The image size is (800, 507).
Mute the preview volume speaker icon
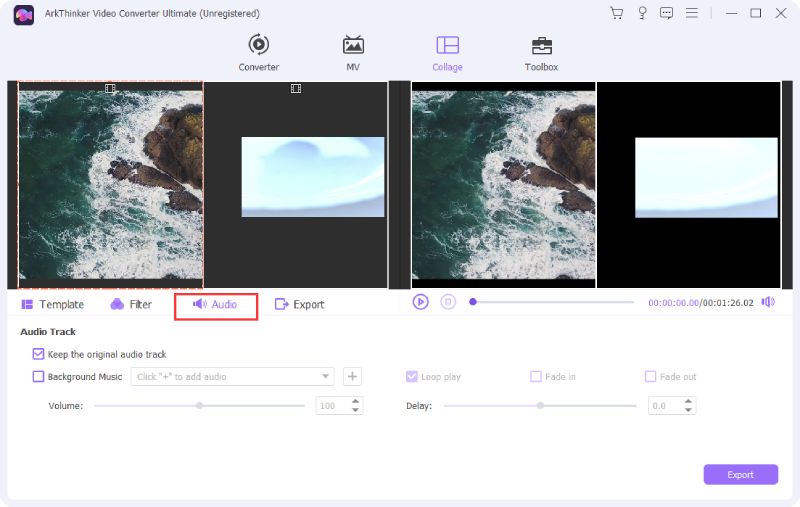[x=768, y=302]
